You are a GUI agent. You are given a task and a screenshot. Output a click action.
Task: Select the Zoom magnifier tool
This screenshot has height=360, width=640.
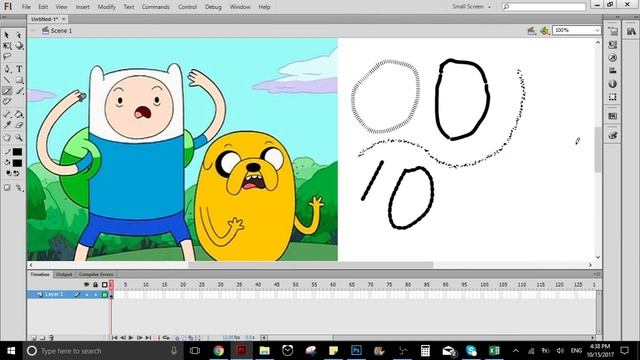[19, 138]
